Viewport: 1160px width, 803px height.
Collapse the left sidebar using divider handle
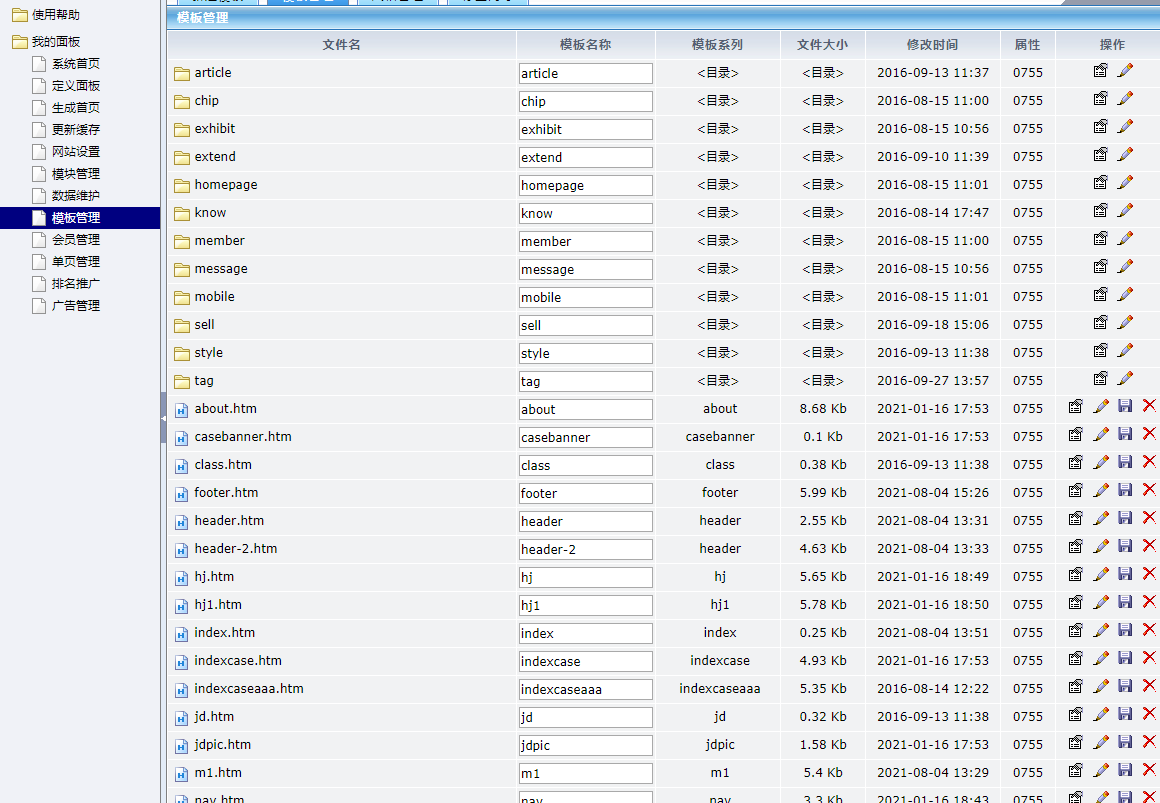[x=163, y=417]
